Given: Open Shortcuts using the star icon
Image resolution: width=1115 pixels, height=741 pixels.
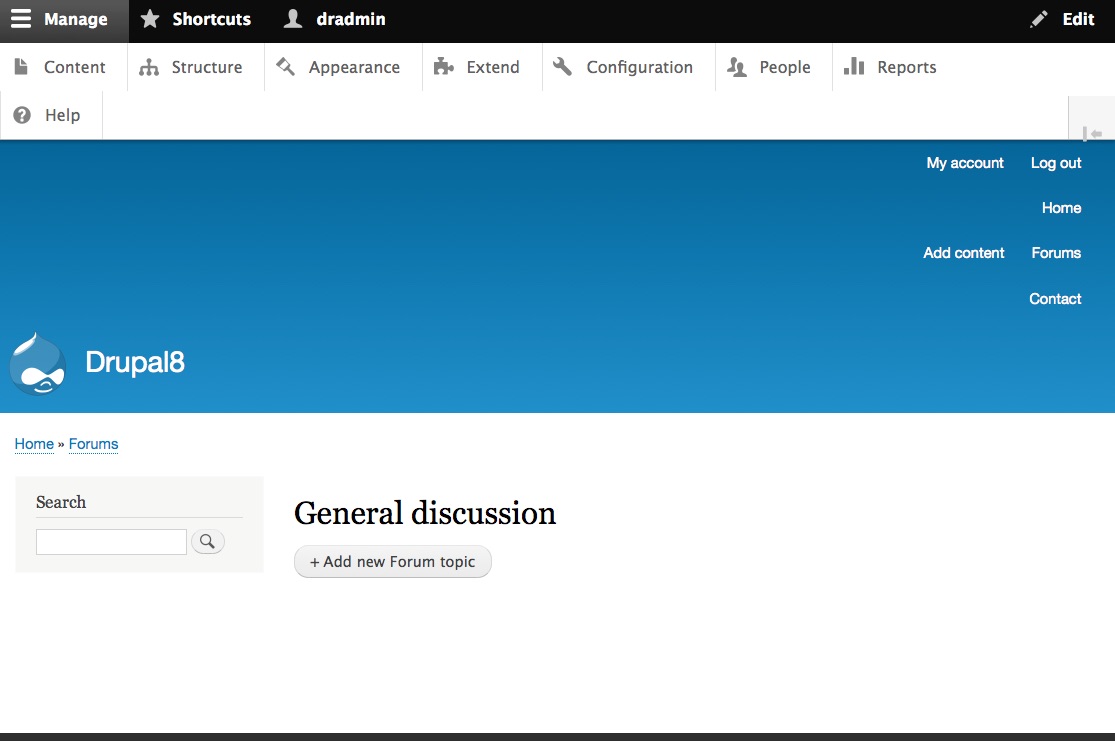Looking at the screenshot, I should [150, 19].
